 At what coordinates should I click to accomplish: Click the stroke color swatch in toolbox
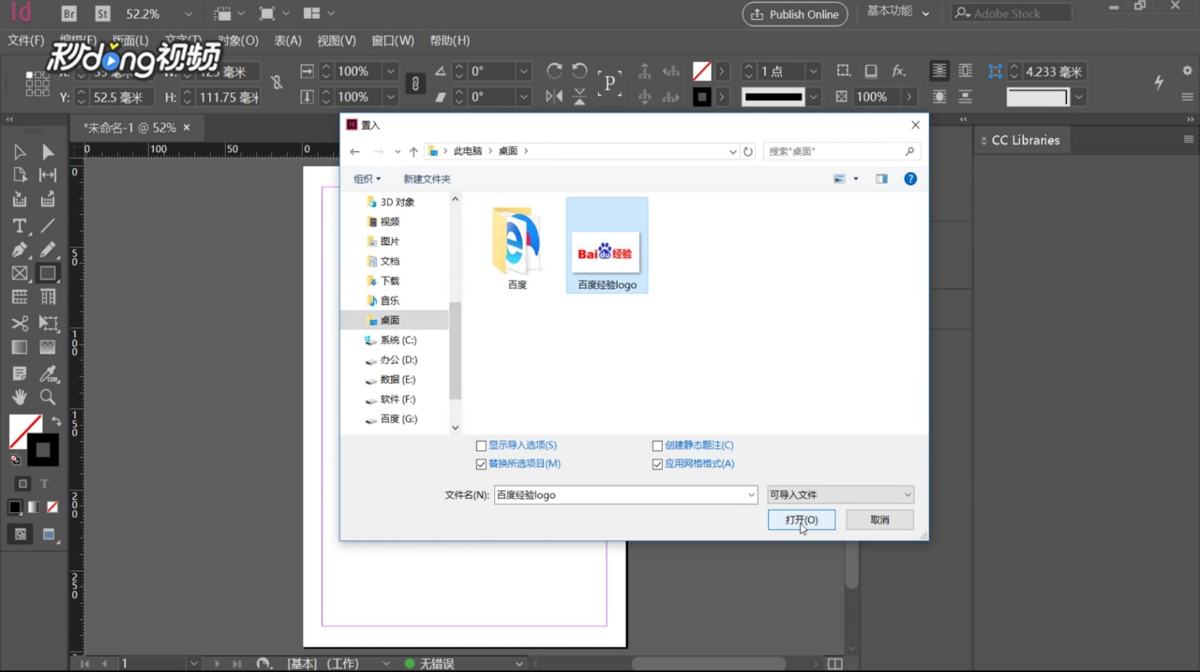pyautogui.click(x=44, y=451)
